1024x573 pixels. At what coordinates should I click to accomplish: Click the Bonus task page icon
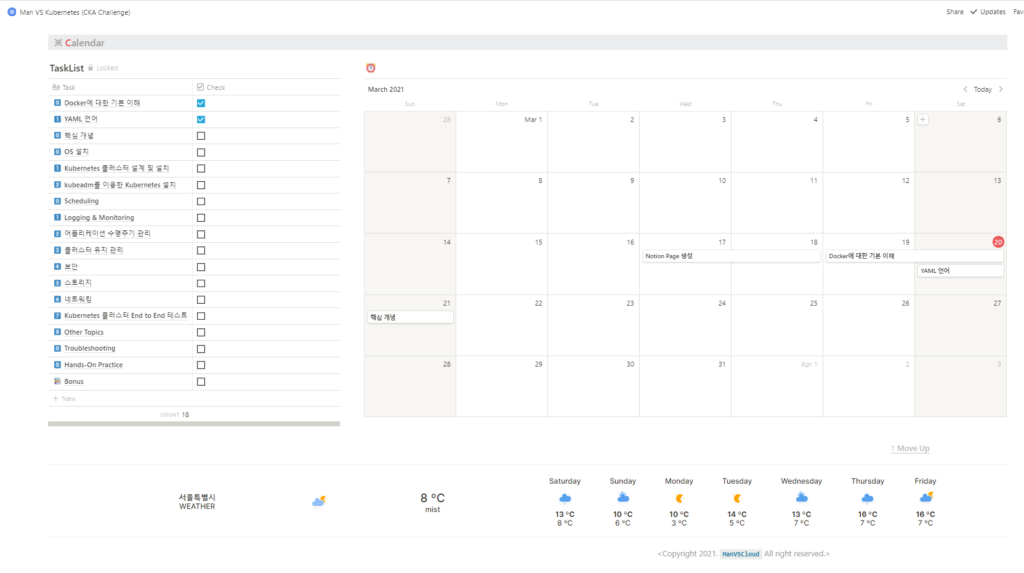pos(57,382)
